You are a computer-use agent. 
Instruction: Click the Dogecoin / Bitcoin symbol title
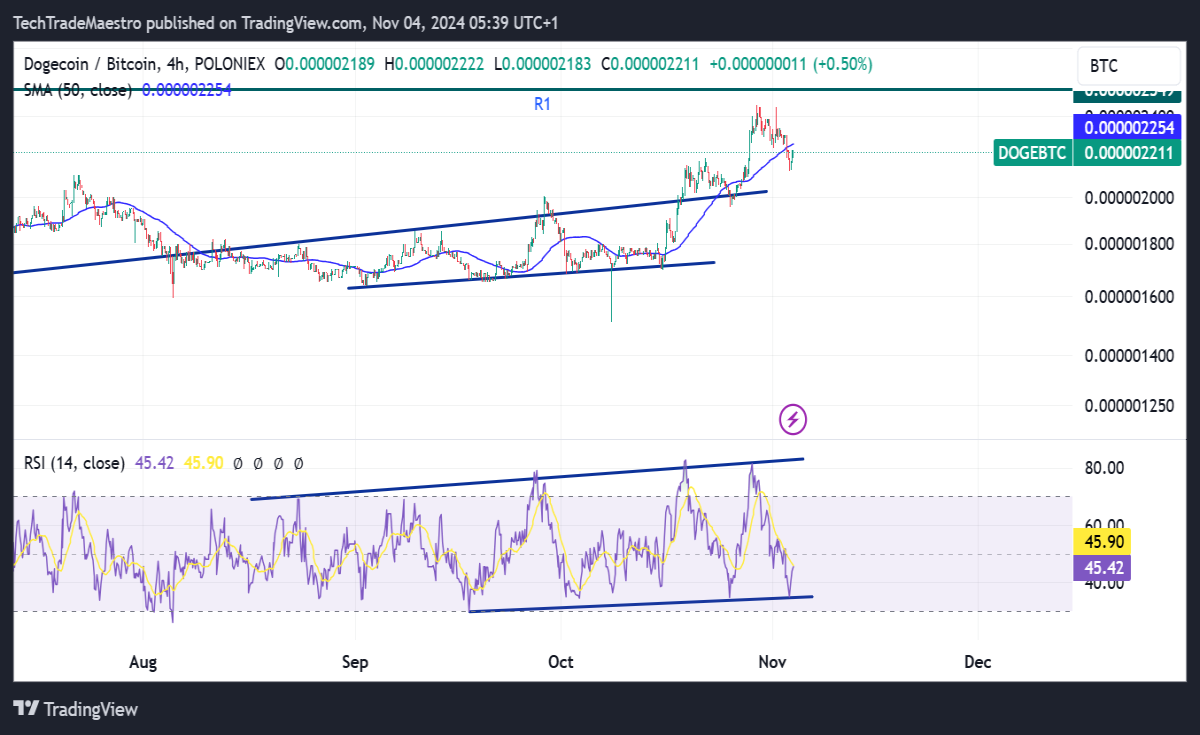pyautogui.click(x=91, y=64)
